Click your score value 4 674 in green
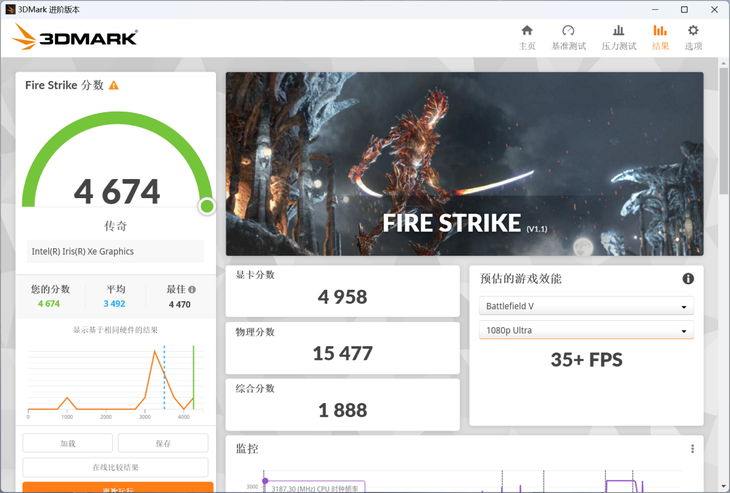Image resolution: width=730 pixels, height=493 pixels. click(49, 304)
